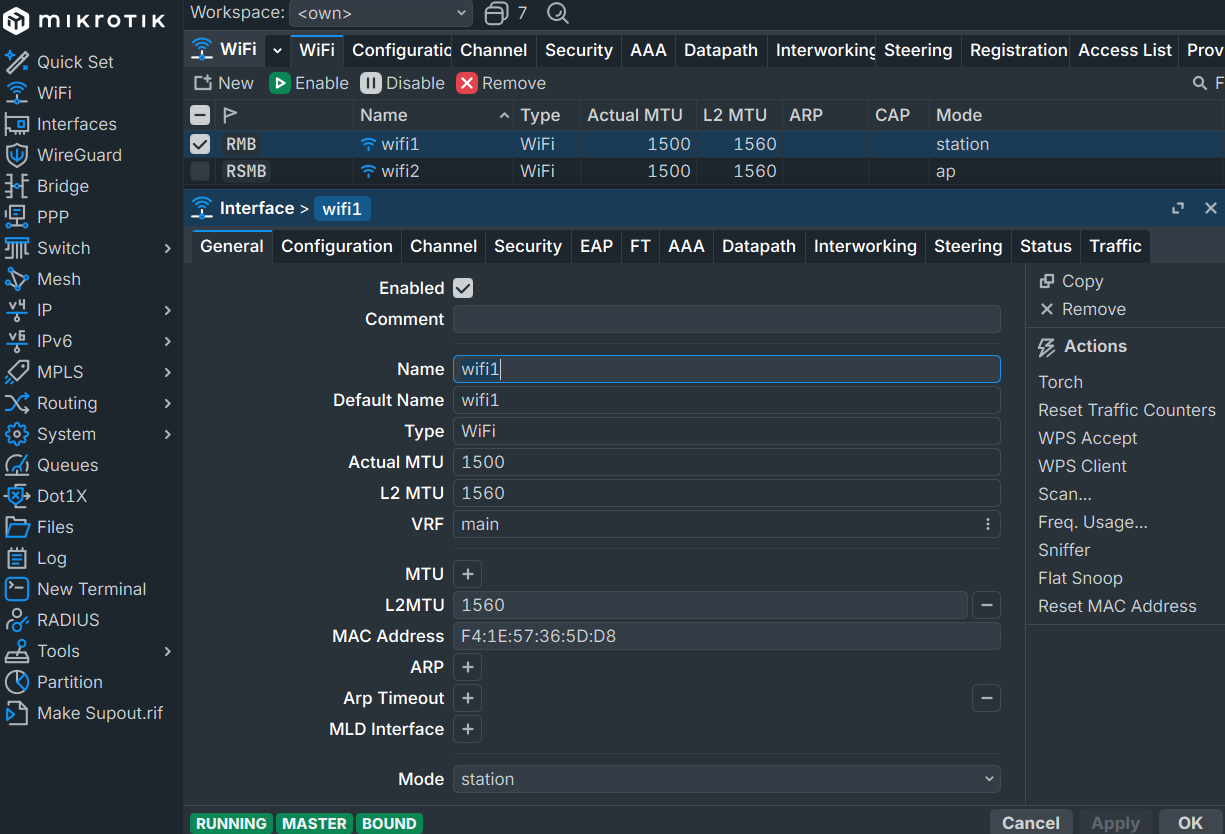Open WiFi panel title dropdown arrow
The image size is (1225, 834).
(x=277, y=50)
